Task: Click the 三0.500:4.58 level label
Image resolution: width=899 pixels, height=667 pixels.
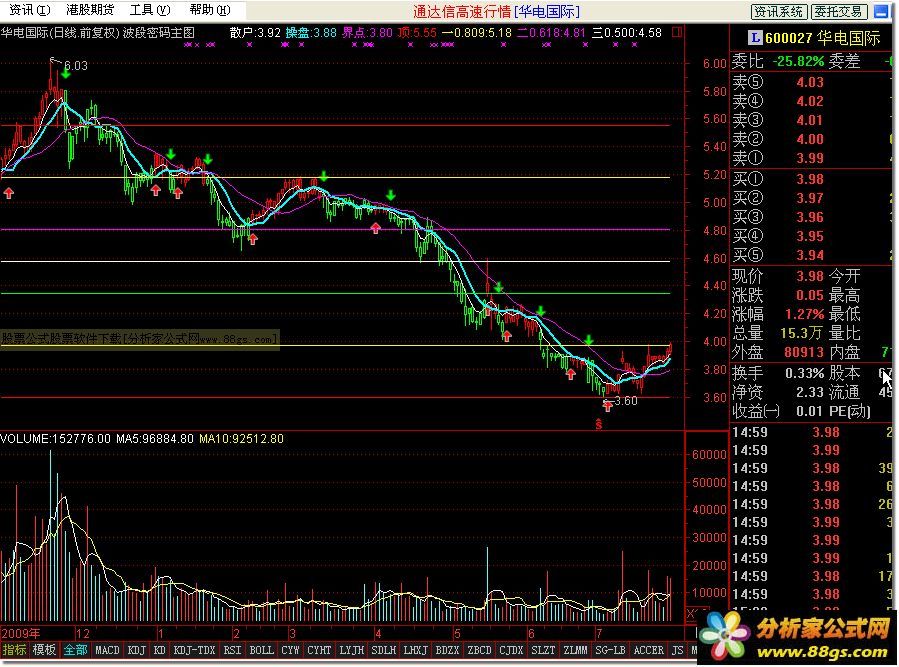Action: coord(627,33)
